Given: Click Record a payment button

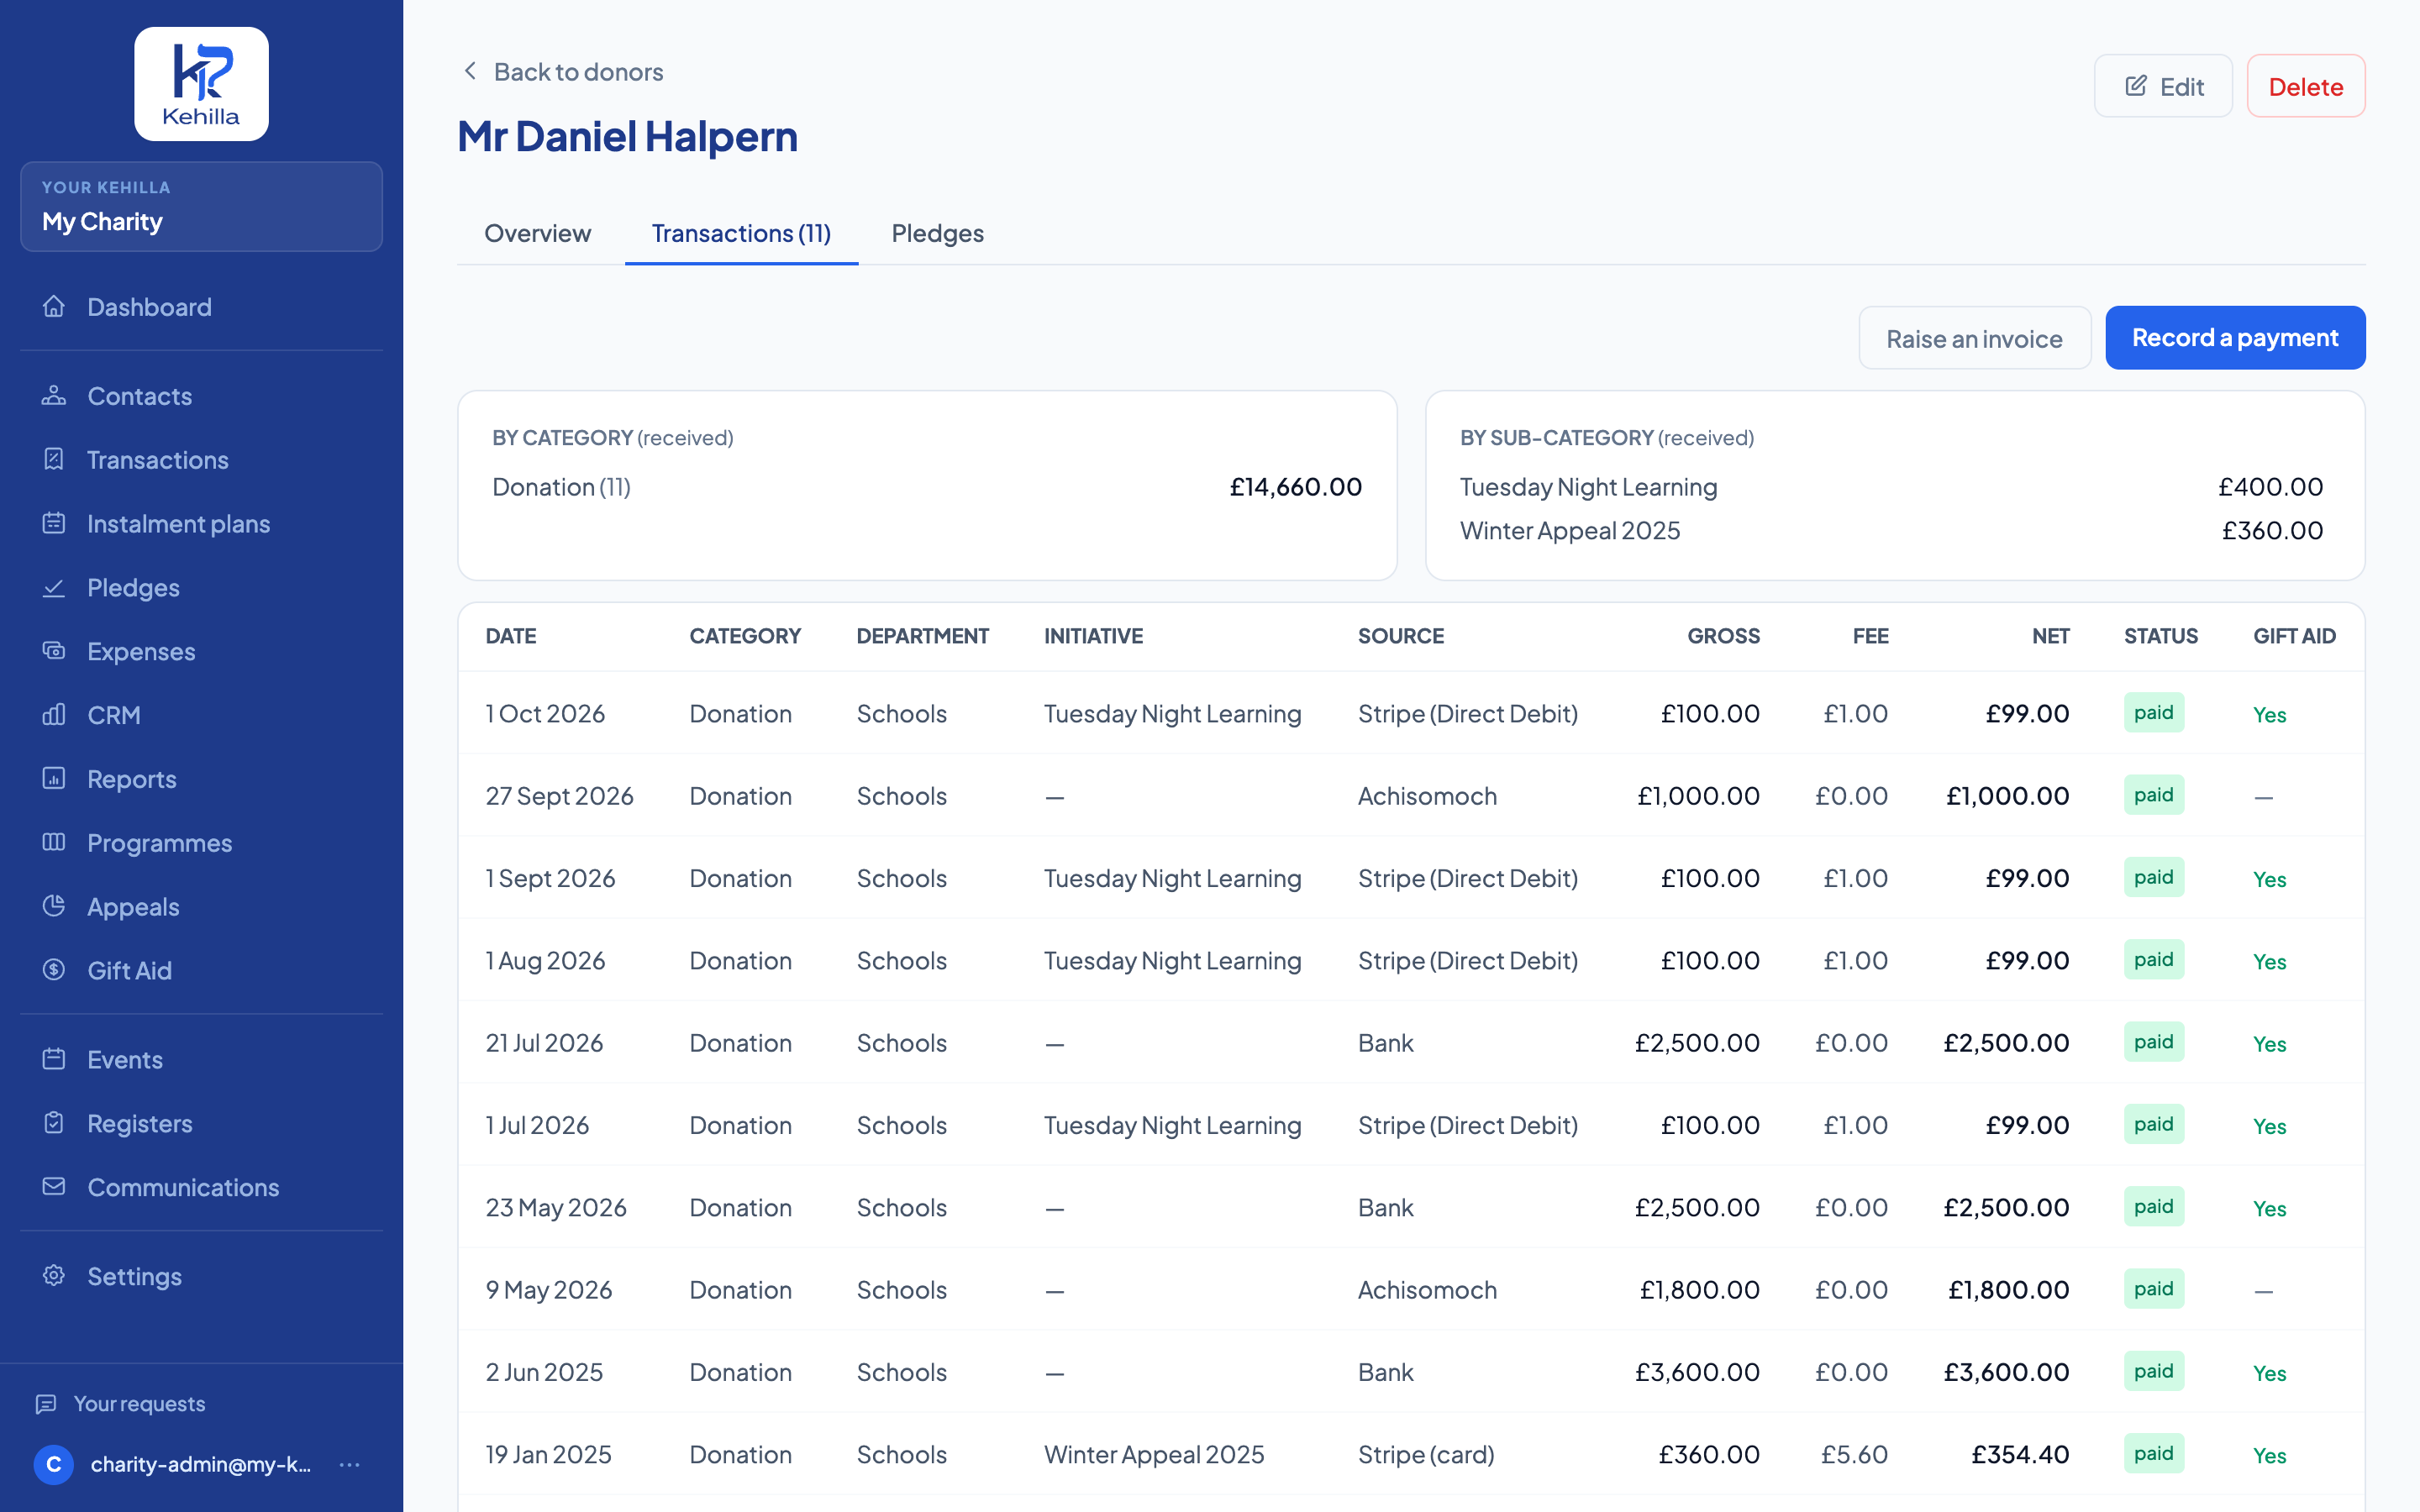Looking at the screenshot, I should [2235, 338].
